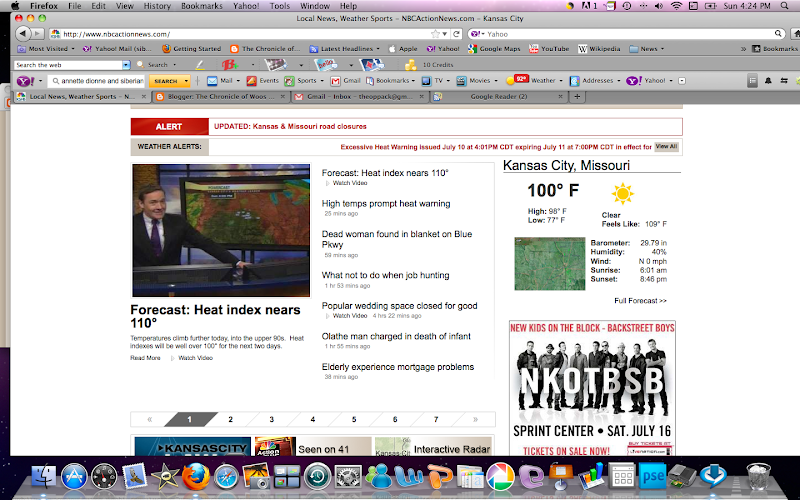The image size is (800, 500).
Task: Click the Kansas City radar map thumbnail
Action: (549, 264)
